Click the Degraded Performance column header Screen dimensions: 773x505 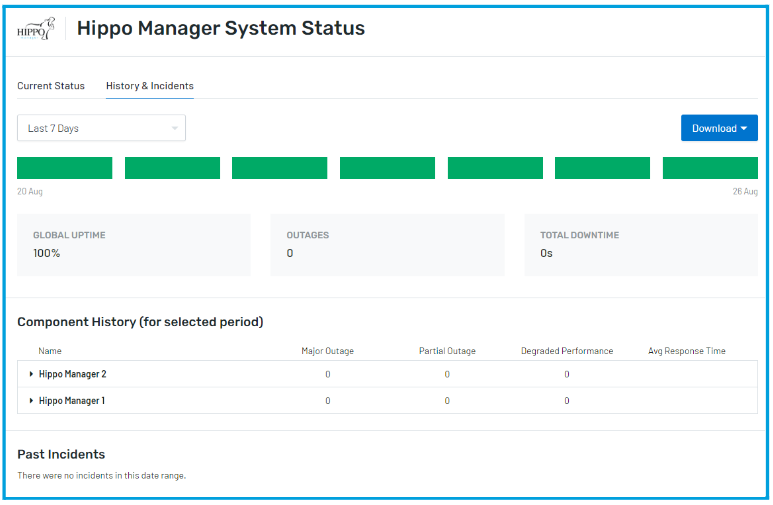[x=567, y=351]
